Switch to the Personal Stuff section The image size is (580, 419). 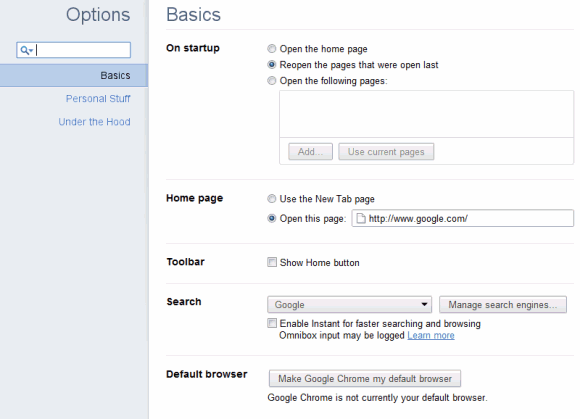click(98, 99)
